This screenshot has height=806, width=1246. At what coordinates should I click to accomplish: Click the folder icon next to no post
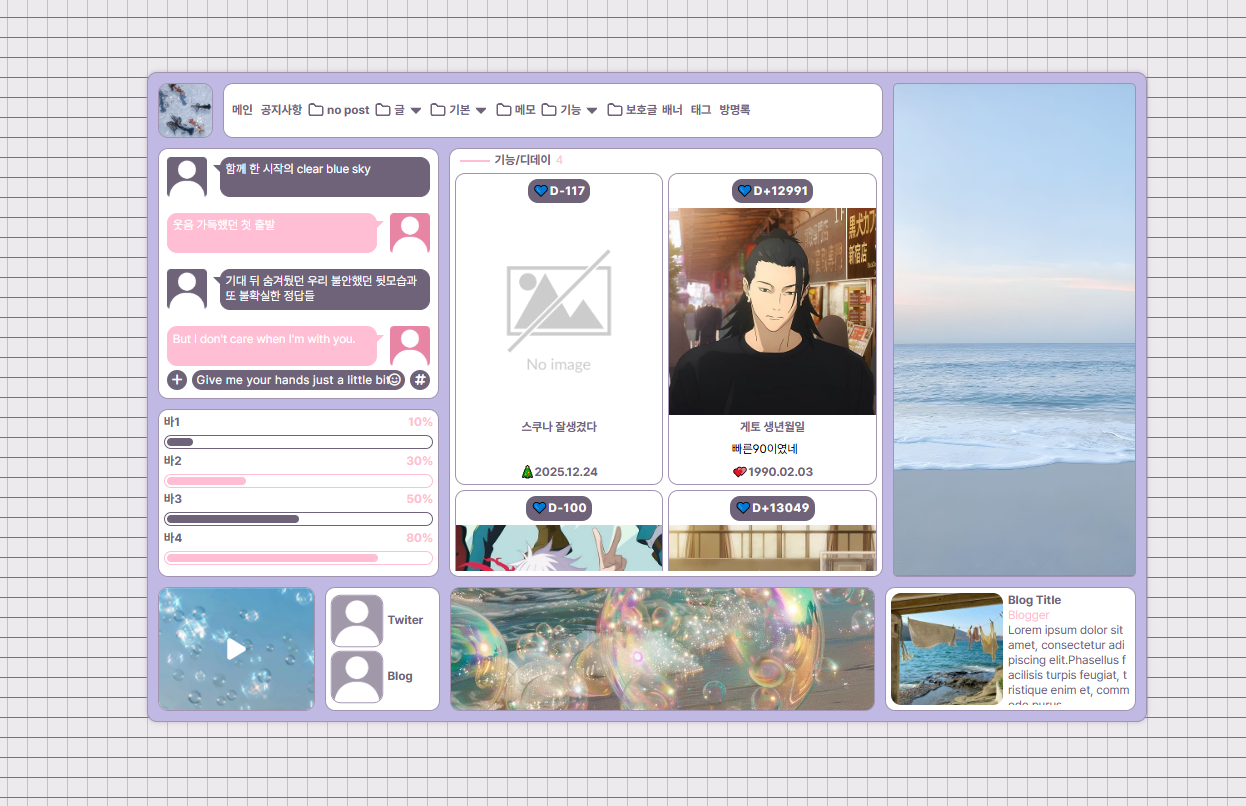[316, 110]
